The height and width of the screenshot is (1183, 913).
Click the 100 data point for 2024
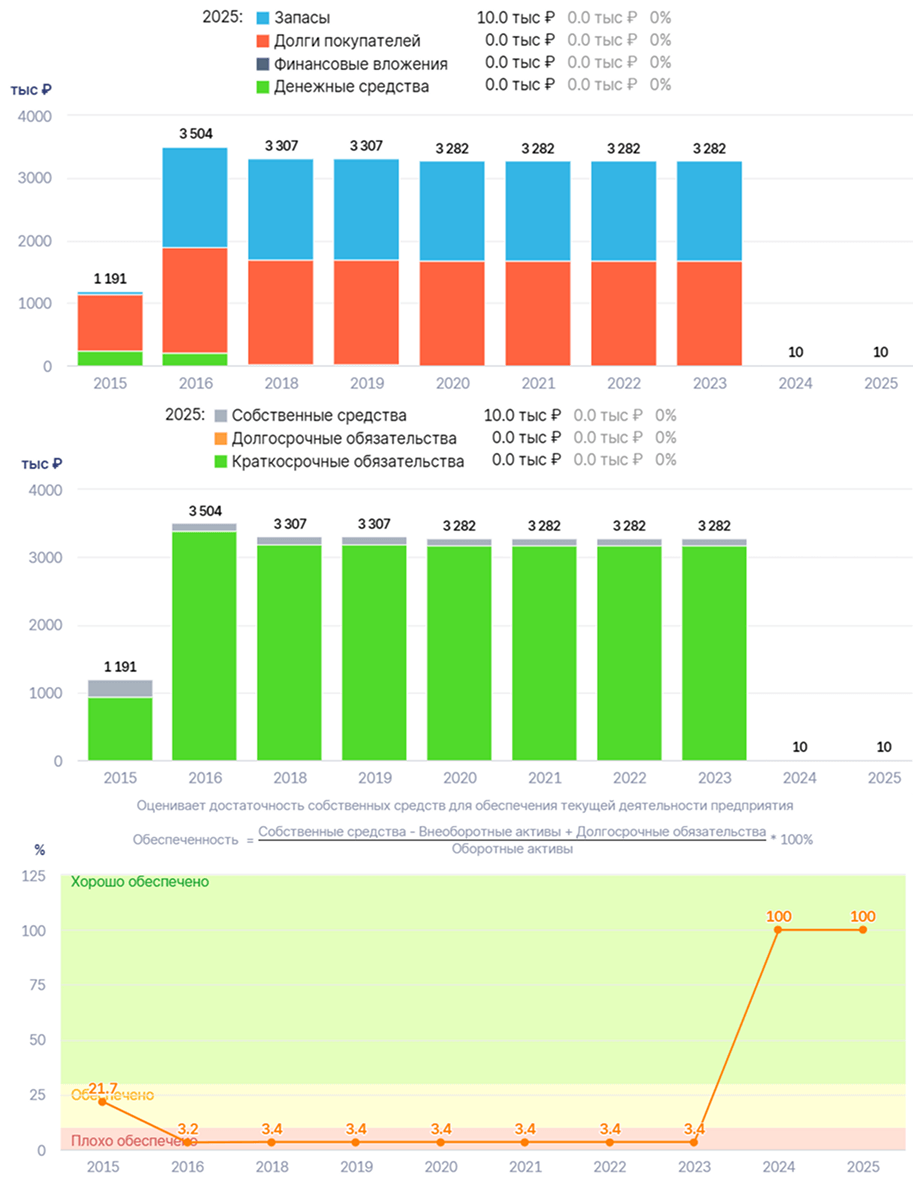(x=778, y=930)
